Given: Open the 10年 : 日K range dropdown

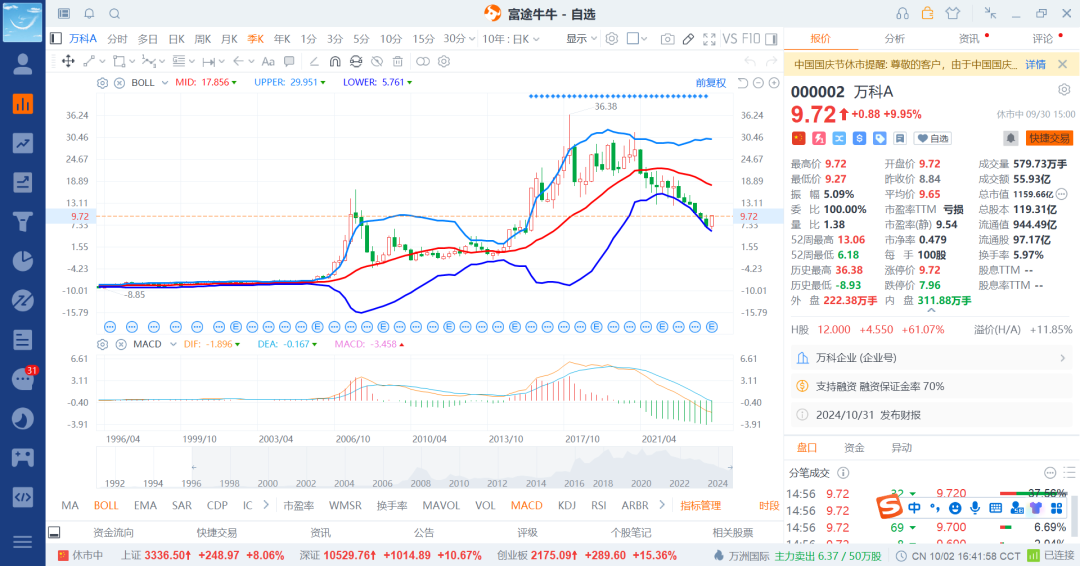Looking at the screenshot, I should (510, 39).
